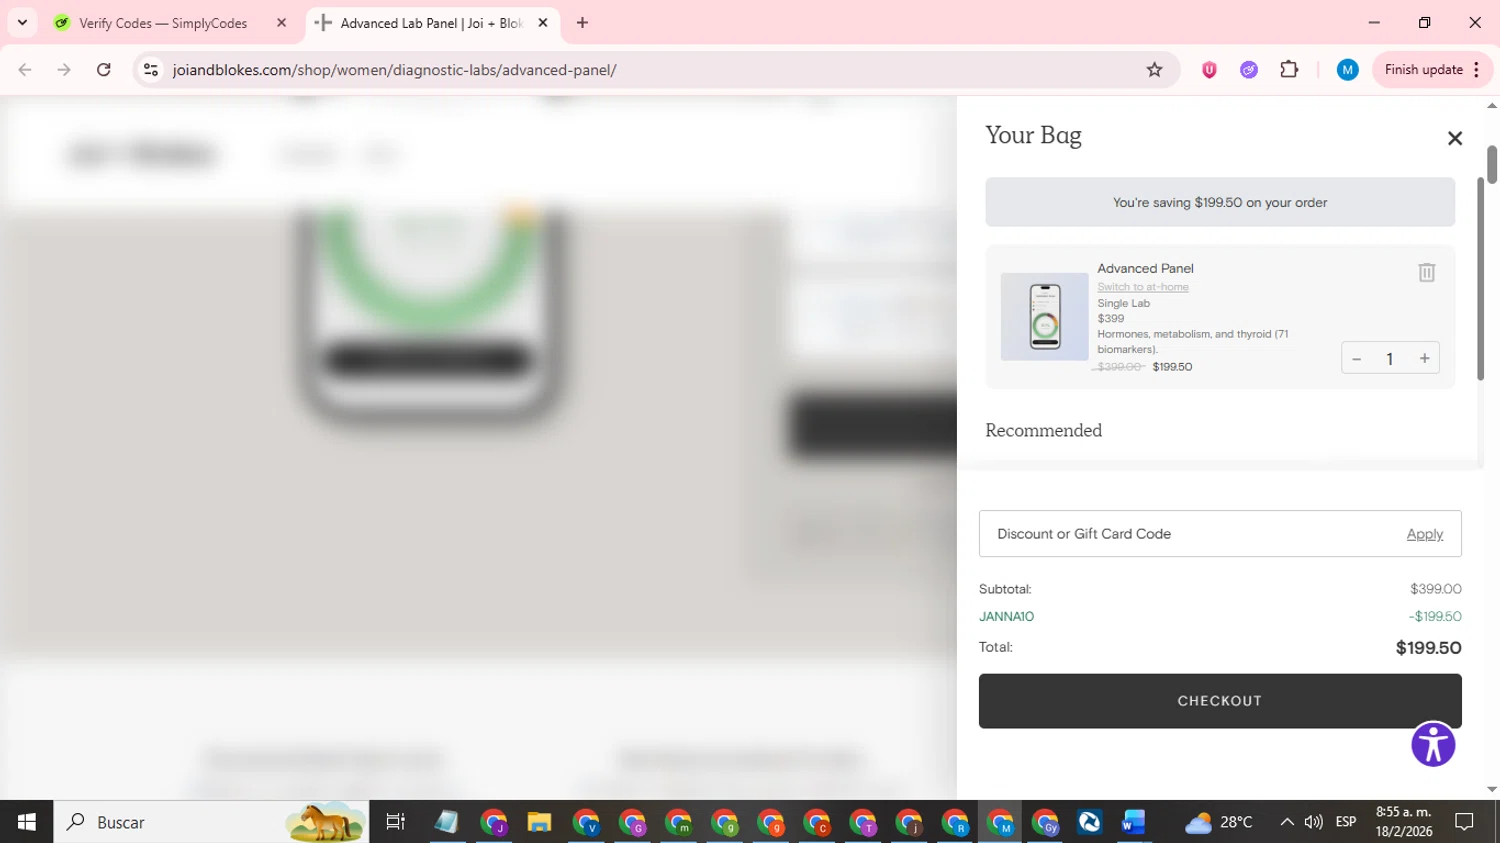This screenshot has height=843, width=1500.
Task: Open the clock and date flyout
Action: [x=1404, y=822]
